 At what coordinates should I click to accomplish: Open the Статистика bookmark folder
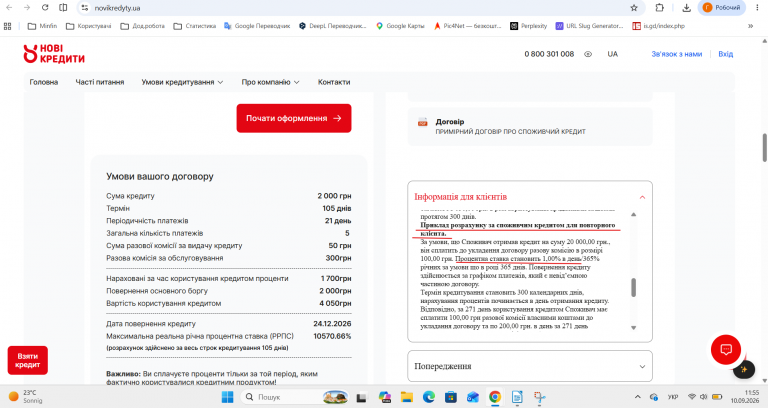click(x=195, y=26)
